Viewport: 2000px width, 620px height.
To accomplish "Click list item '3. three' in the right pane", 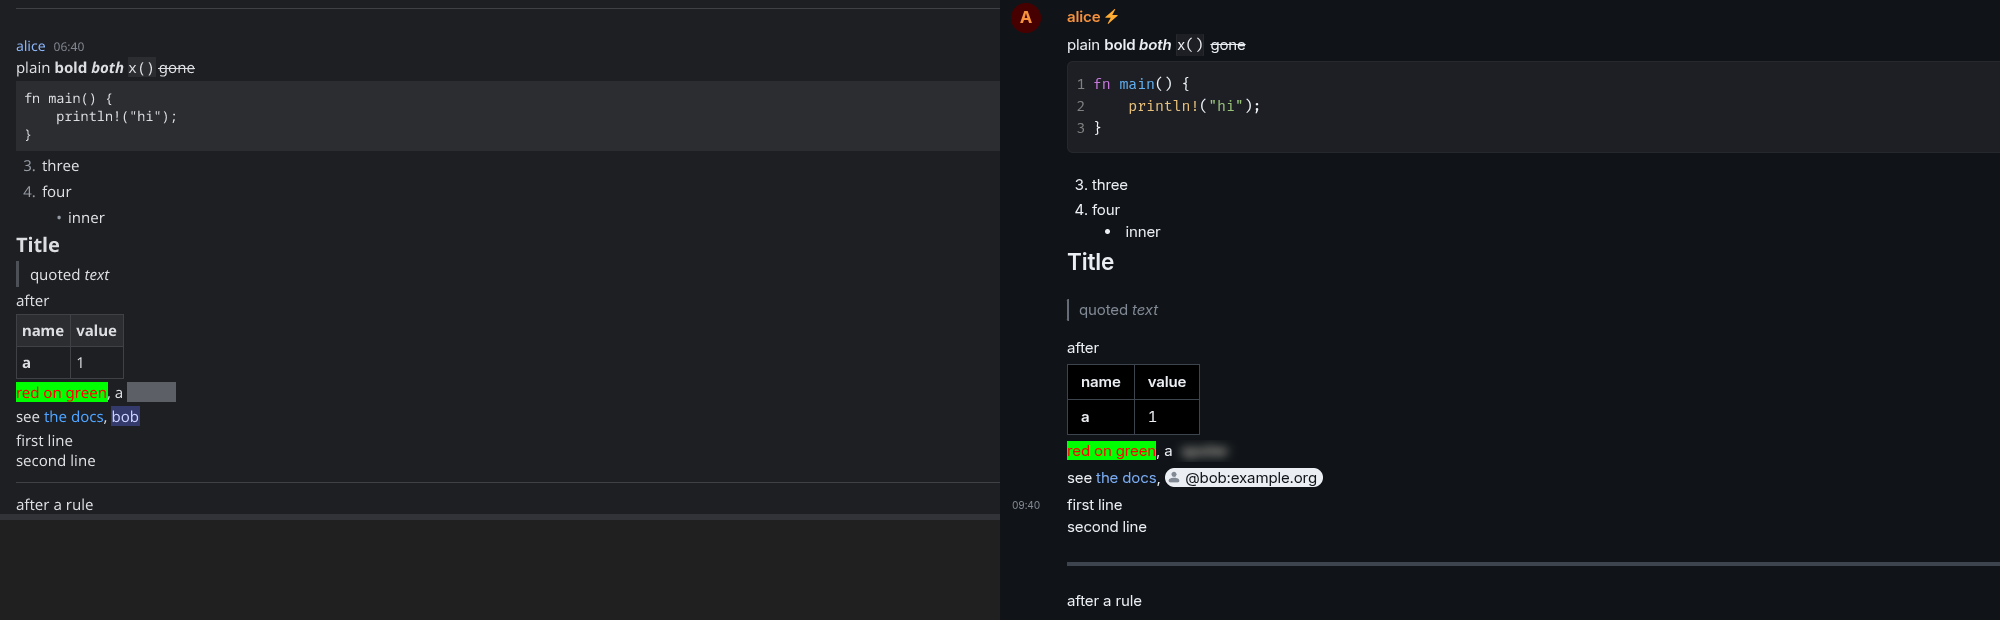I will point(1101,185).
